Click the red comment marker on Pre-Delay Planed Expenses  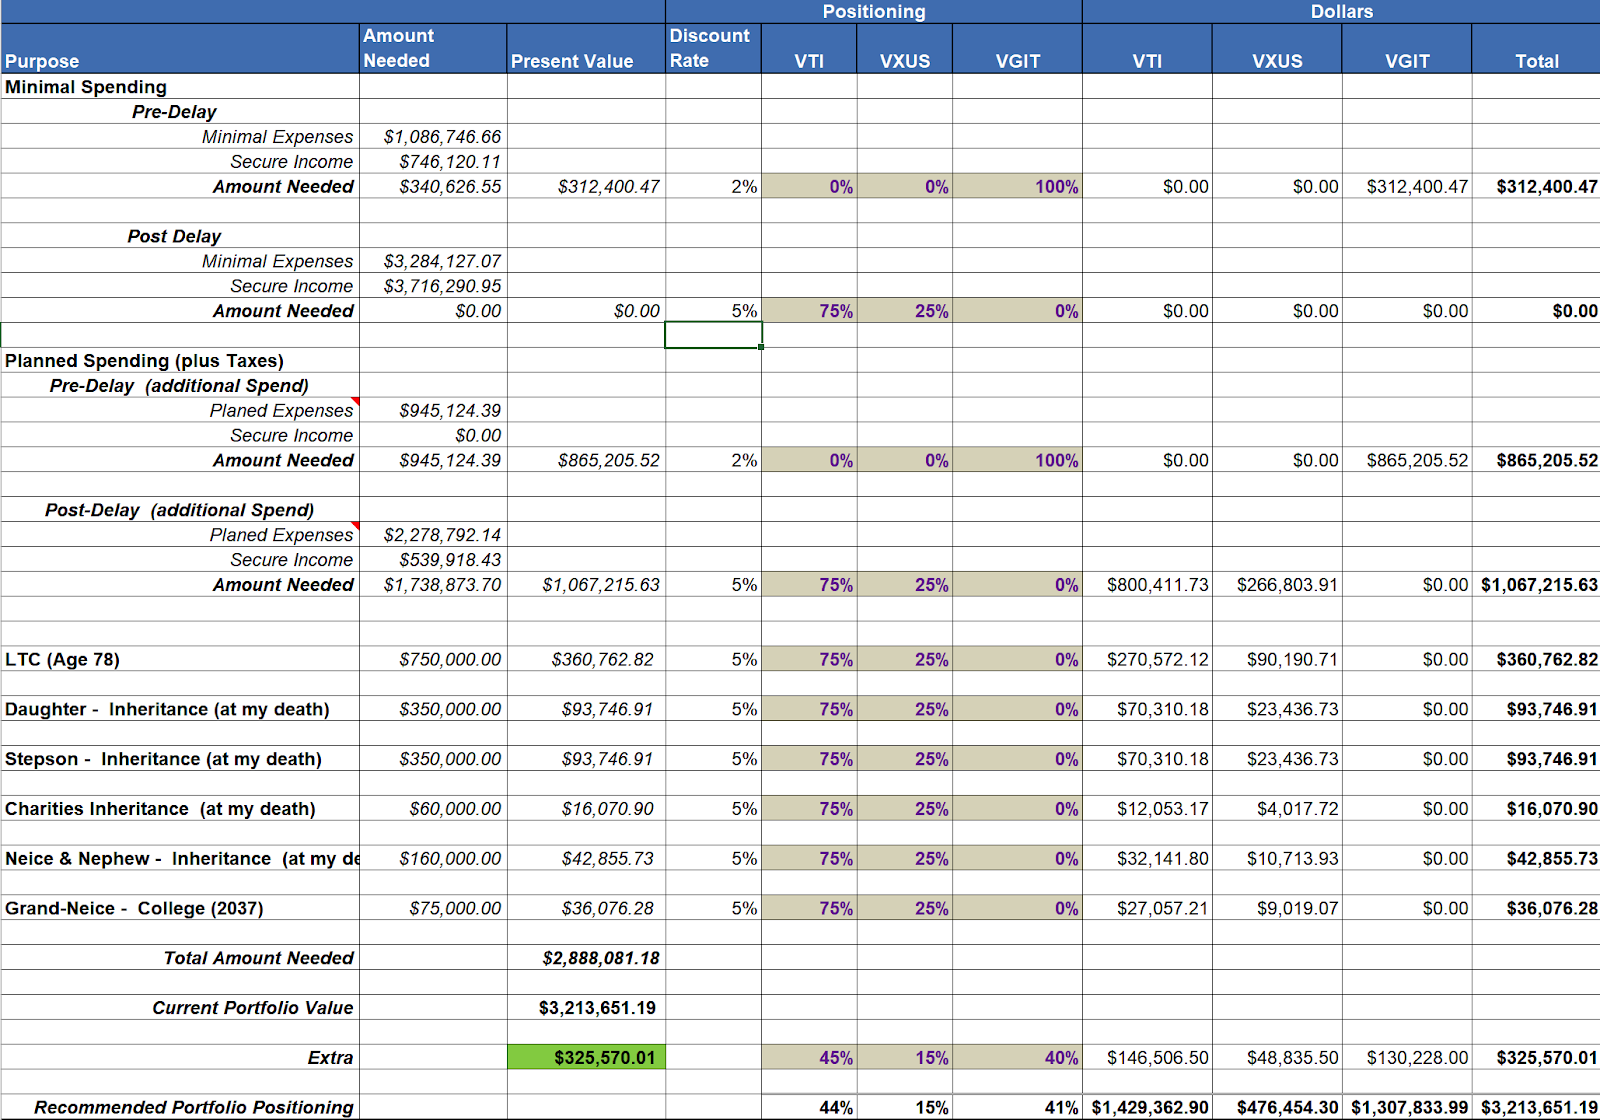tap(356, 402)
